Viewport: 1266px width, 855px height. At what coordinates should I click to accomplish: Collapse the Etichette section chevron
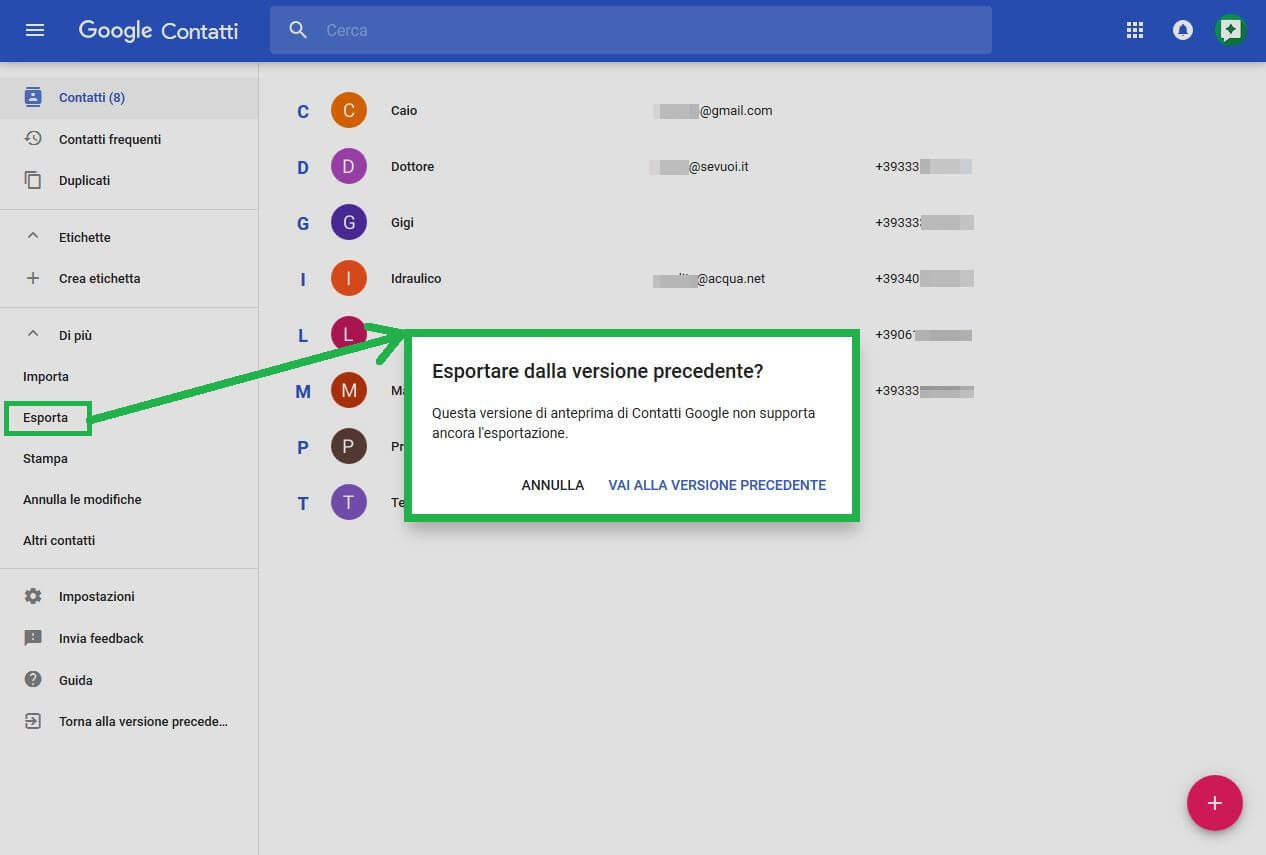click(33, 236)
